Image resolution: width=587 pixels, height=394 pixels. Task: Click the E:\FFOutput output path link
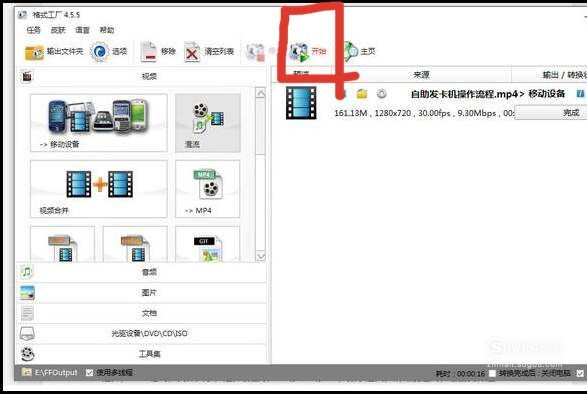coord(56,373)
